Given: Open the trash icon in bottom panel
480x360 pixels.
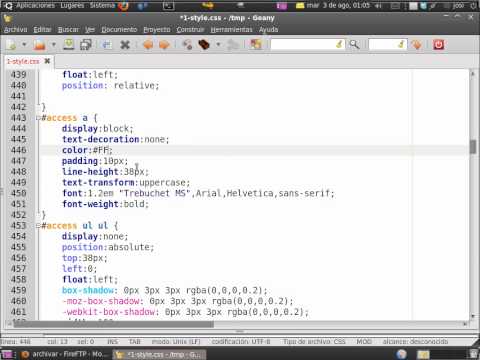Looking at the screenshot, I should (473, 354).
